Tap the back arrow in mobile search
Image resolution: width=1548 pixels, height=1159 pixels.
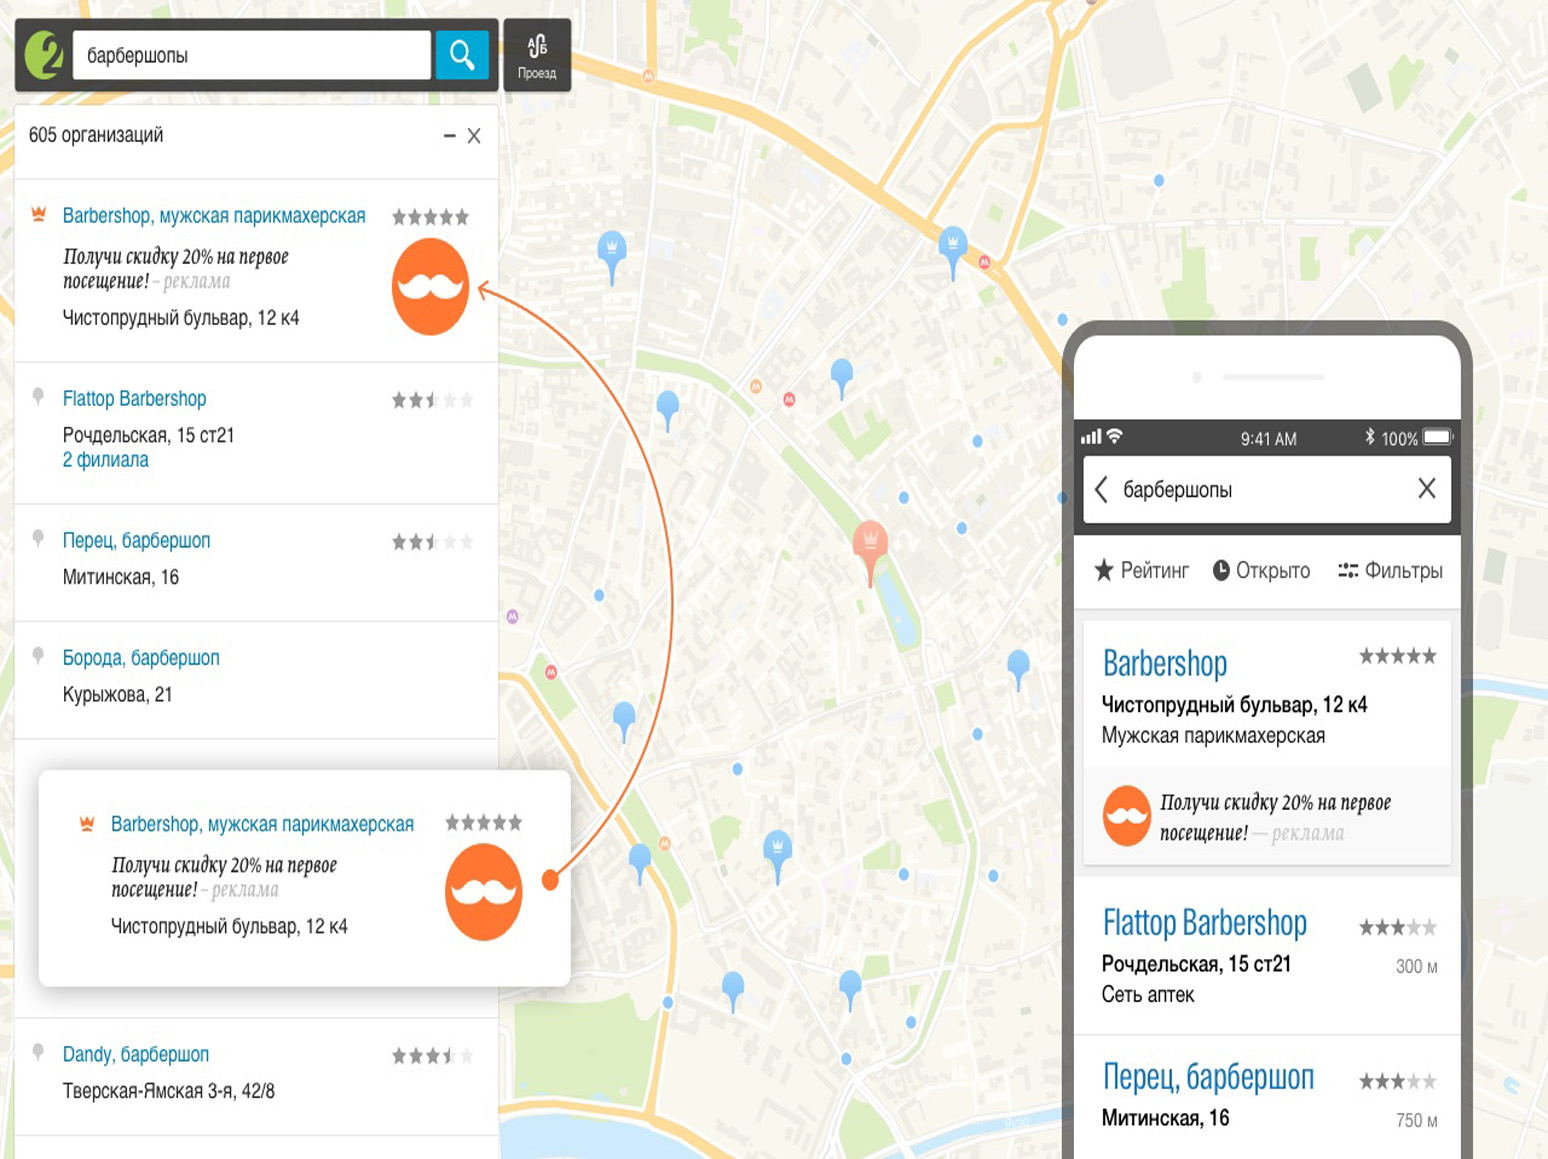point(1101,489)
